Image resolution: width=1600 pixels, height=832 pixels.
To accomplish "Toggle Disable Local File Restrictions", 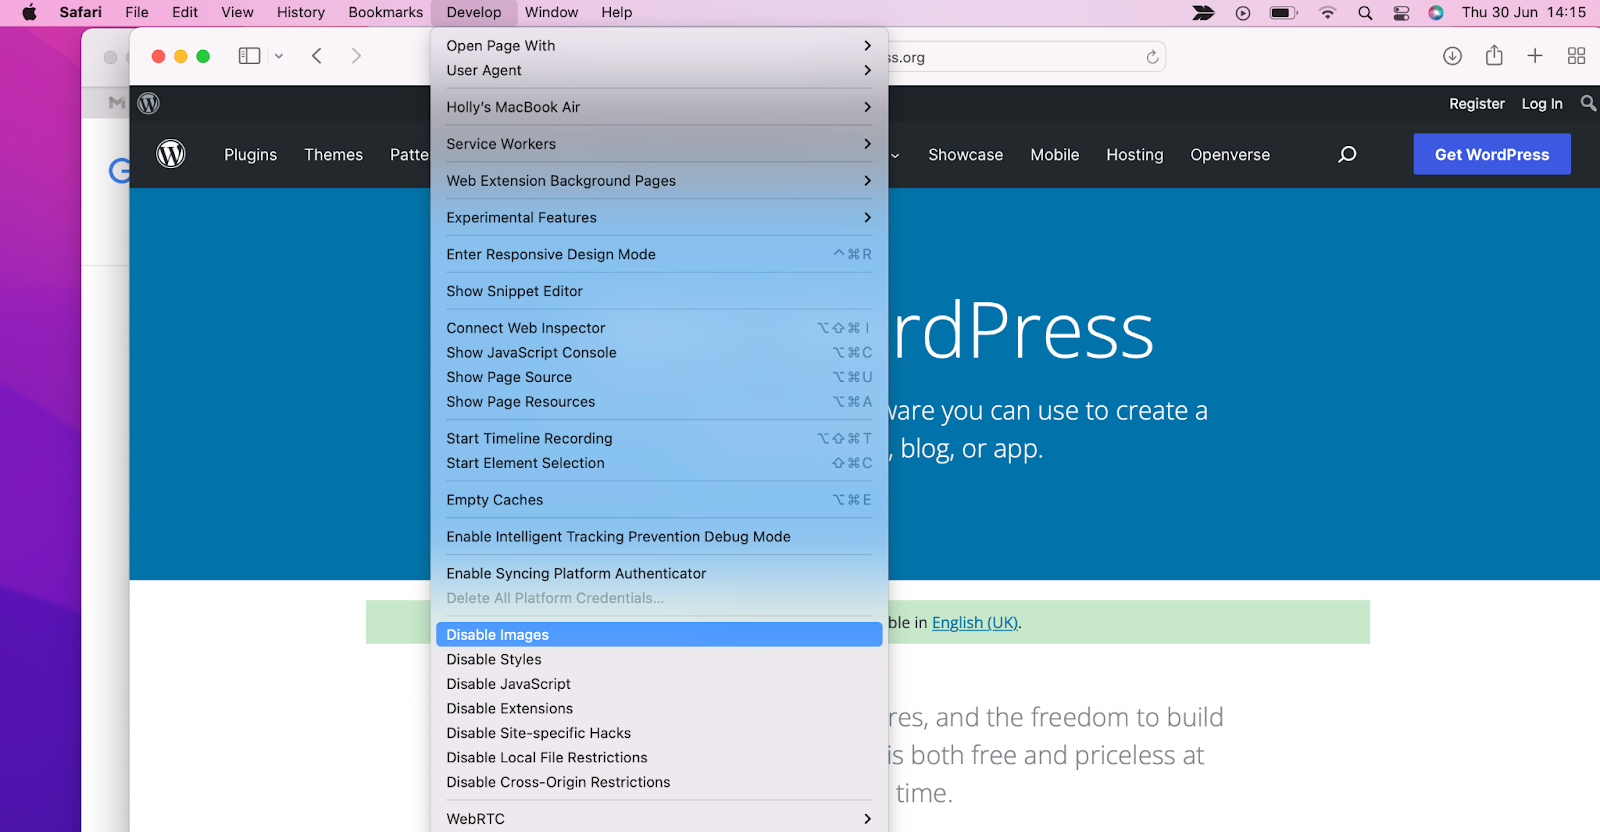I will 659,758.
